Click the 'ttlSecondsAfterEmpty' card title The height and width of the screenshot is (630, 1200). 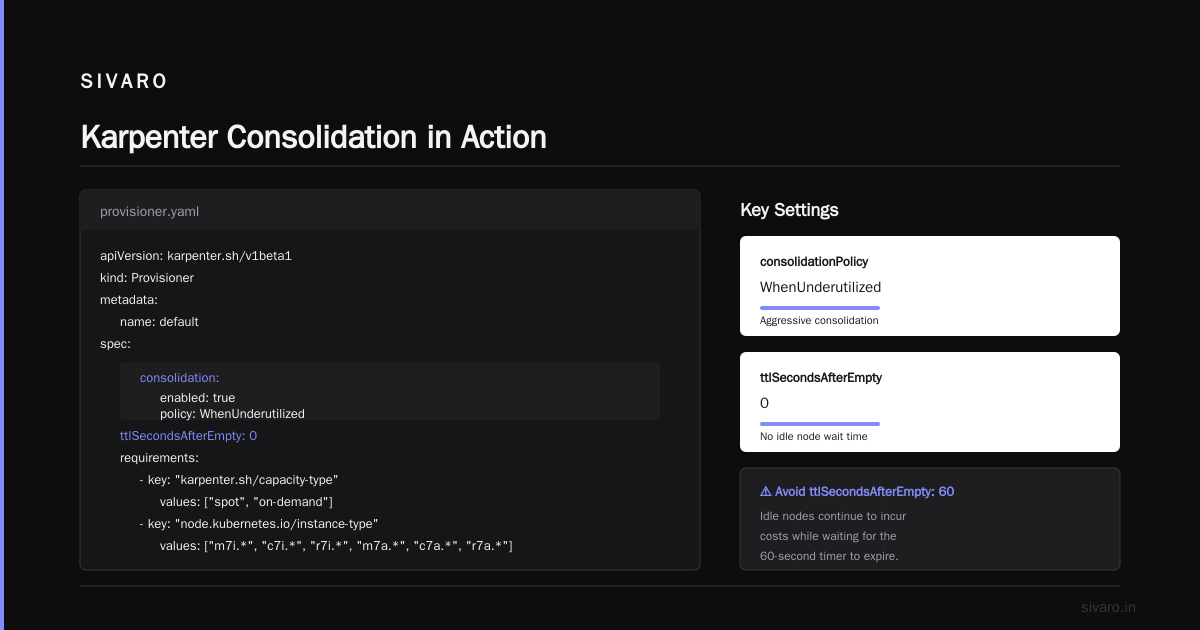(x=821, y=378)
